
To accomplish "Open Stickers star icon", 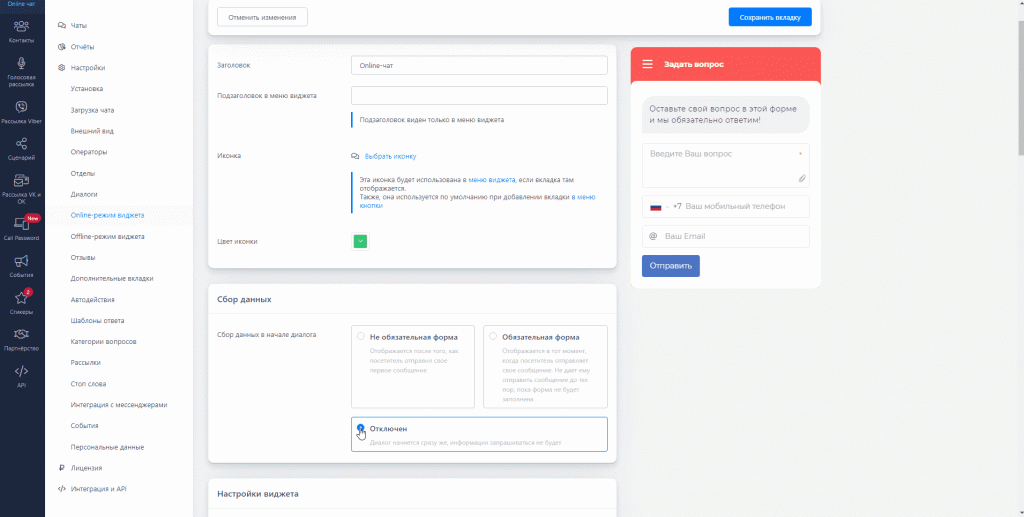I will point(21,299).
